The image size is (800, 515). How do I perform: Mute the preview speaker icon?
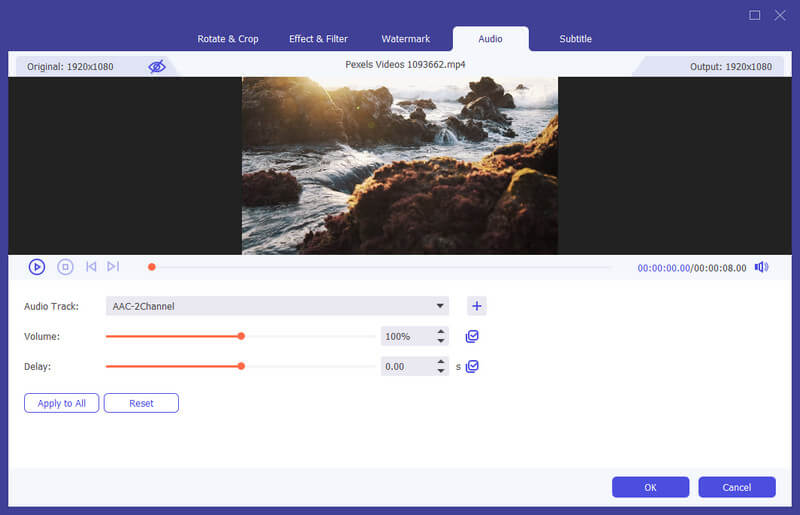pos(762,267)
